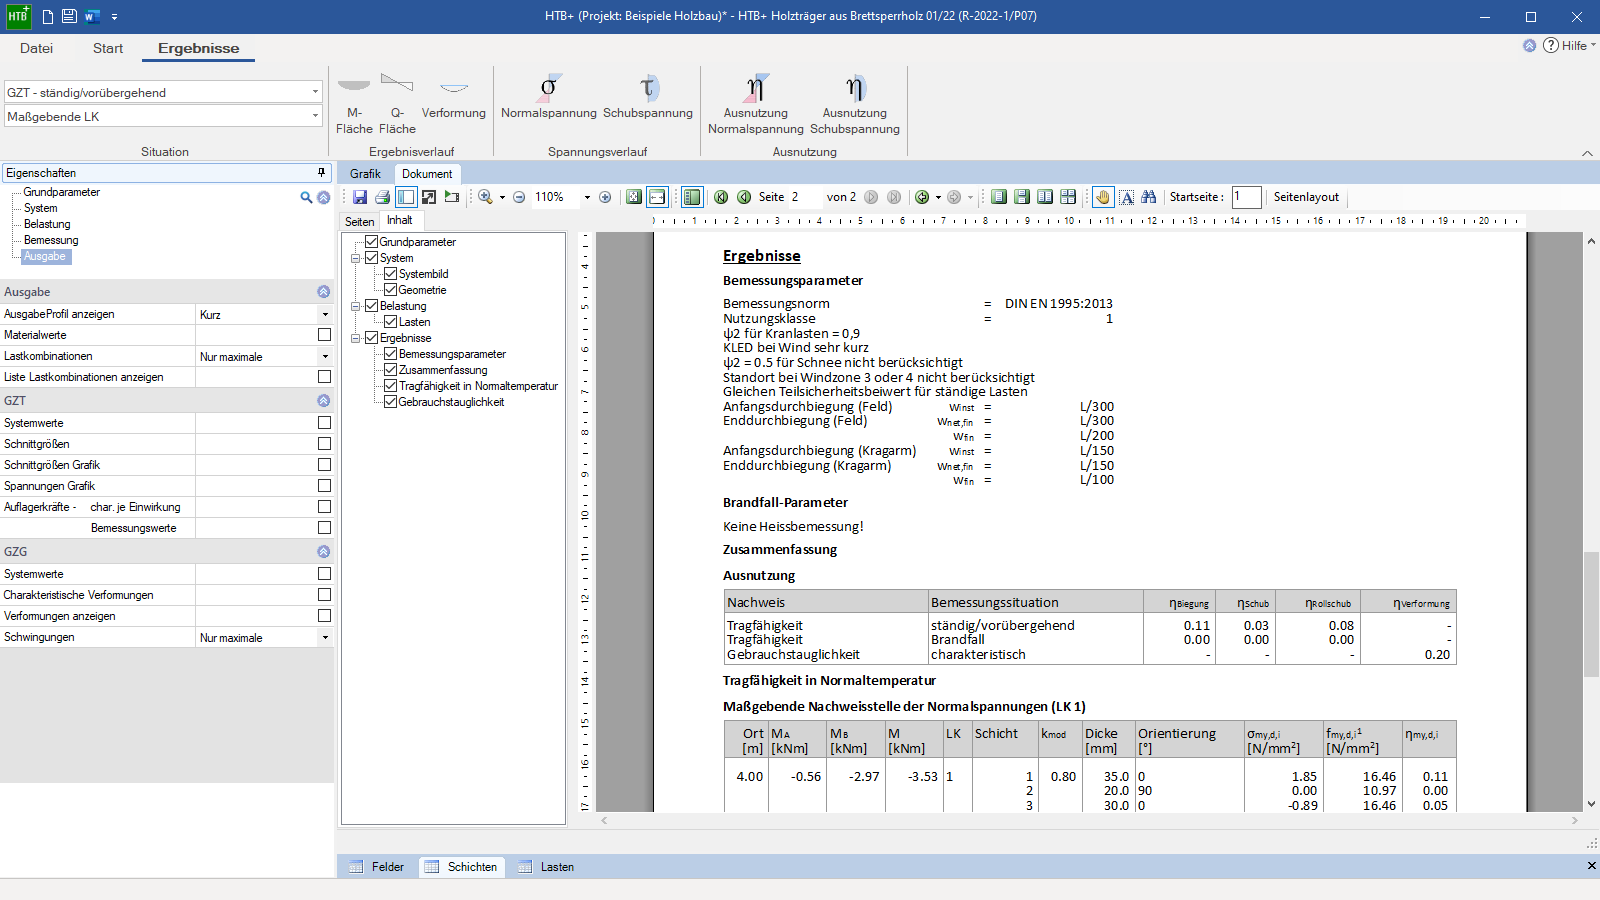Open the Felder bottom tab

point(377,867)
